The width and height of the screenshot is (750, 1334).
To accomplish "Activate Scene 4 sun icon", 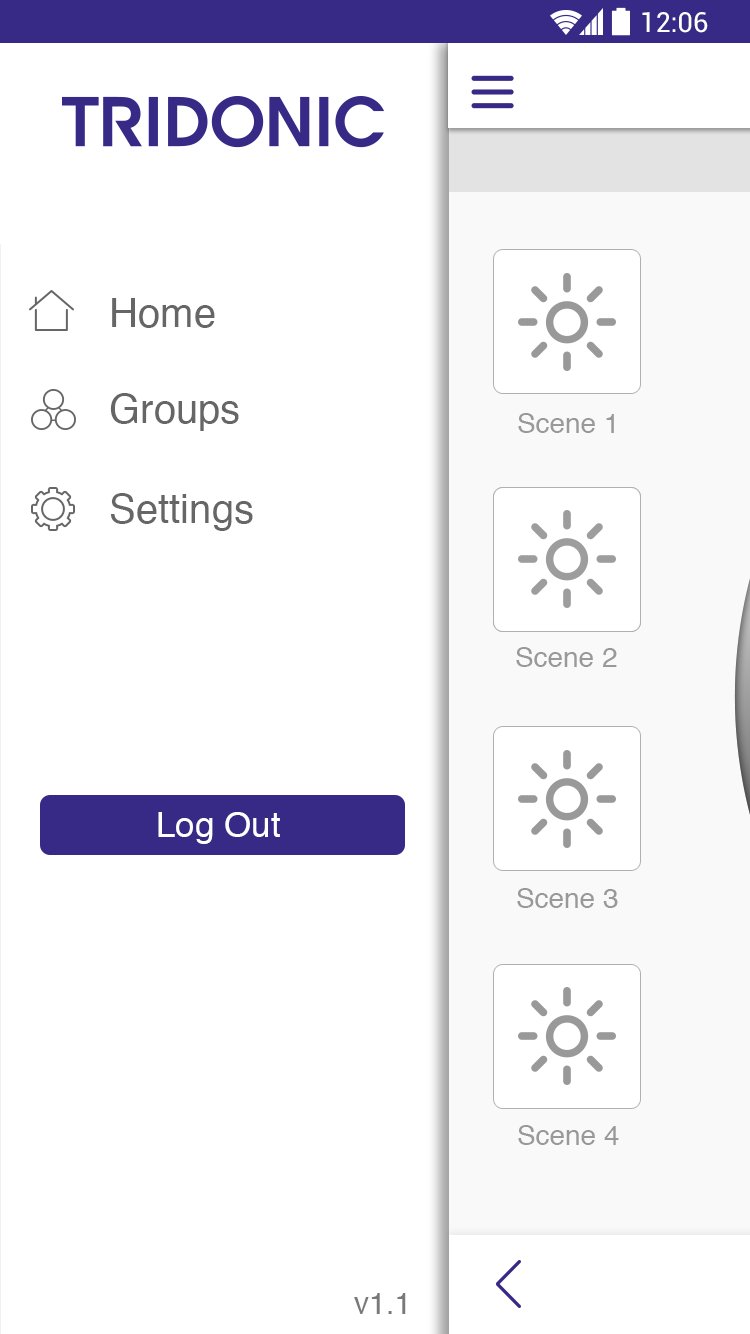I will point(567,1036).
